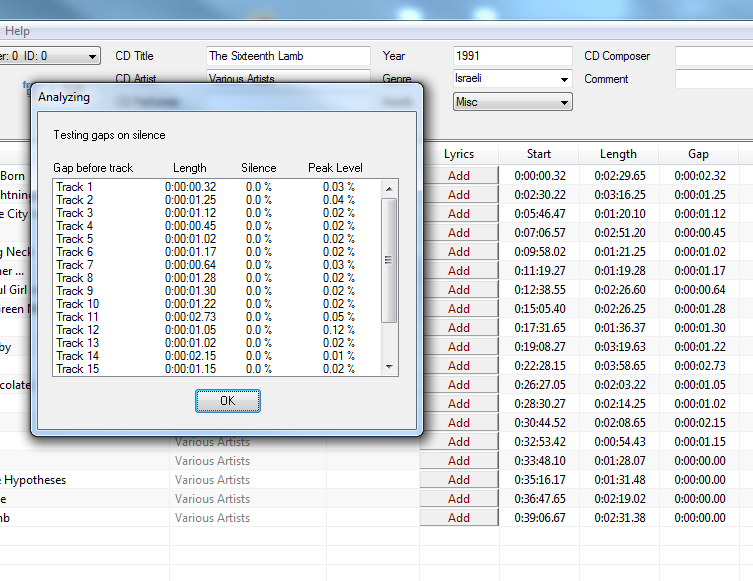Add lyrics for track starting 0:11:19.27
This screenshot has height=581, width=753.
coord(459,271)
